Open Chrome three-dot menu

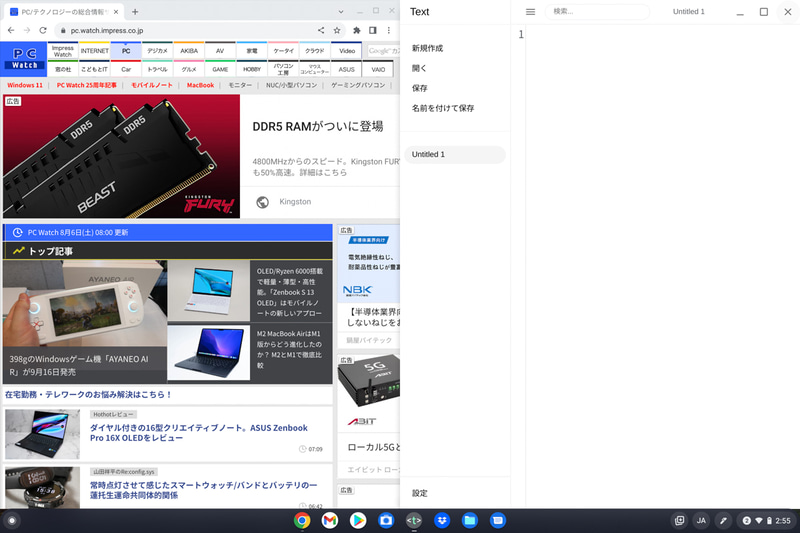coord(389,31)
